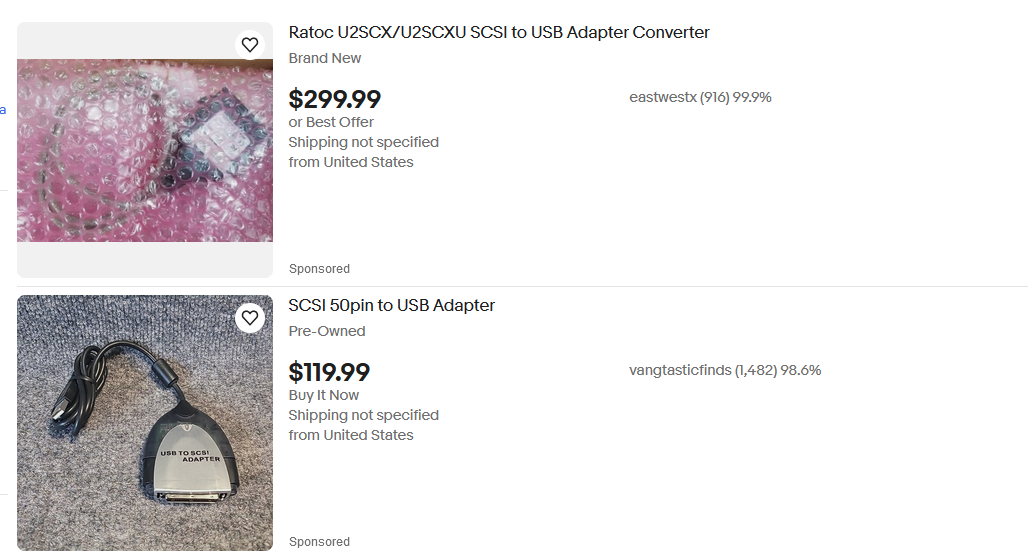Image resolution: width=1028 pixels, height=559 pixels.
Task: Click the heart icon on SCSI 50pin listing
Action: [x=250, y=318]
